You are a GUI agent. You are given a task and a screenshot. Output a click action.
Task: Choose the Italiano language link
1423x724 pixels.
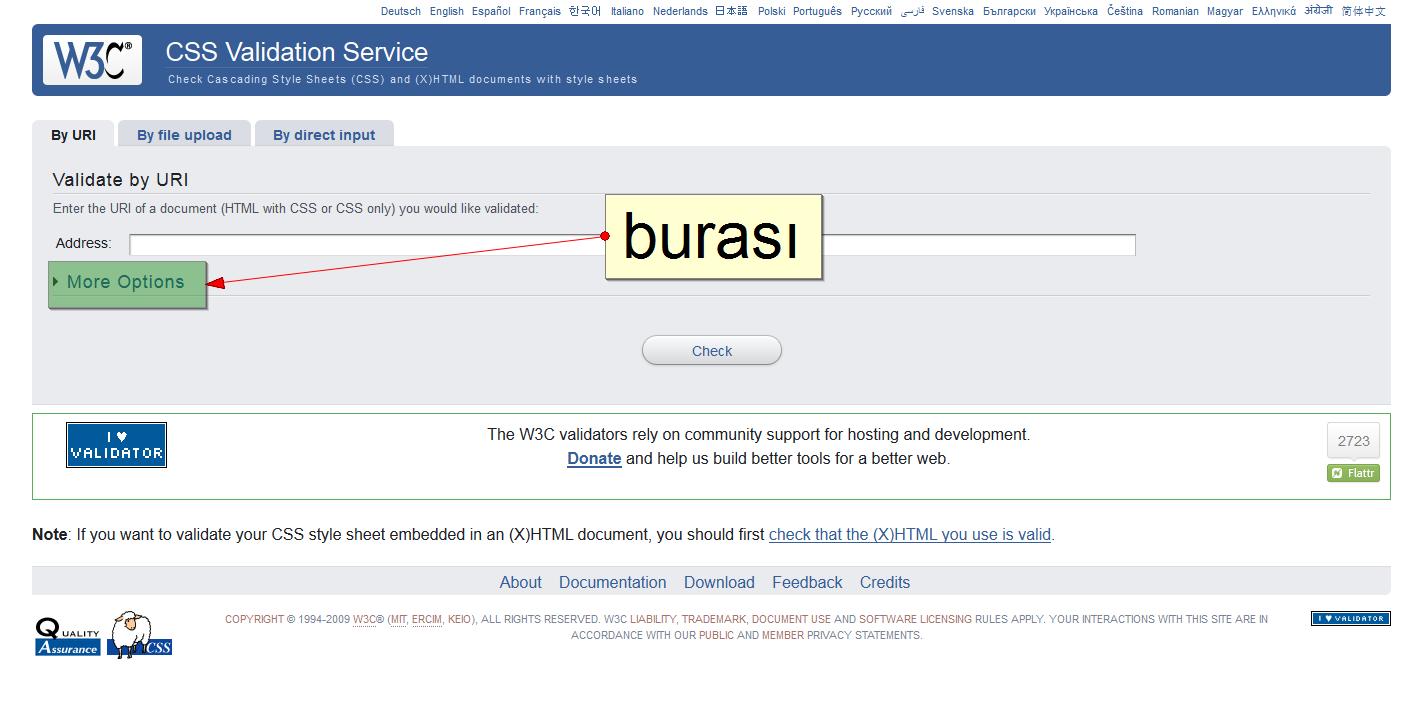[x=627, y=12]
